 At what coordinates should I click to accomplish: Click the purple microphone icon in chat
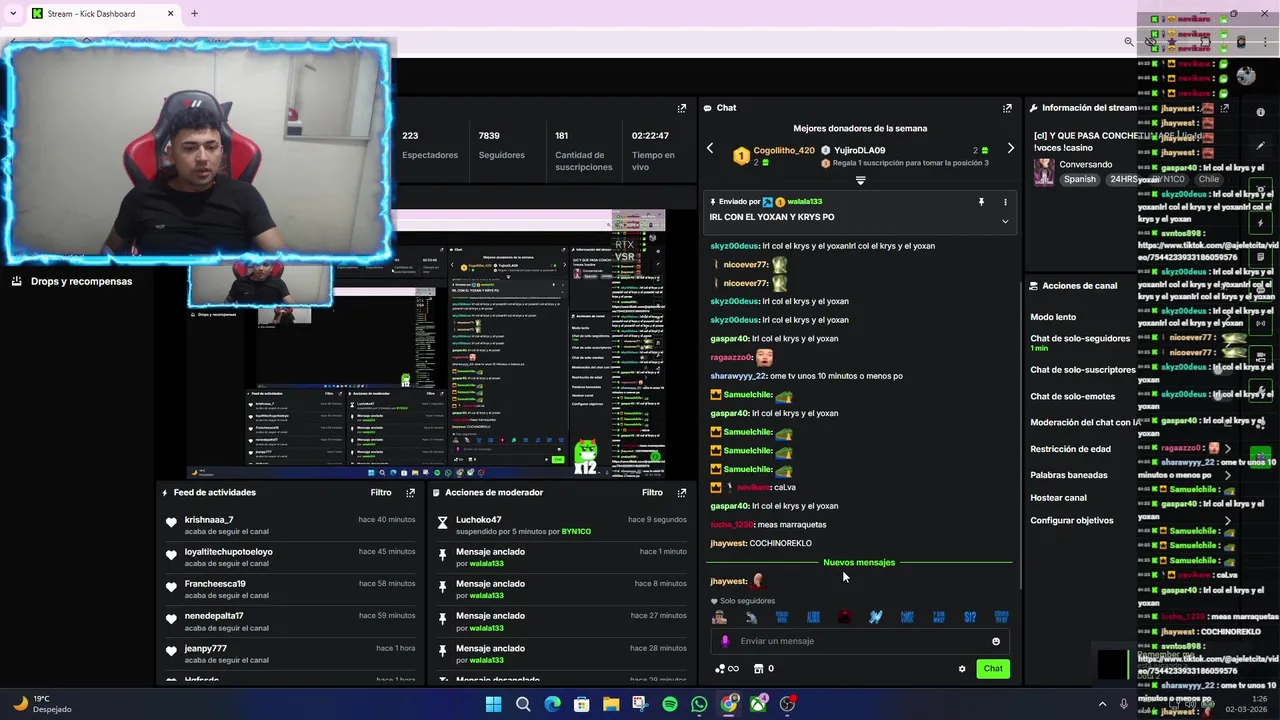pos(725,642)
